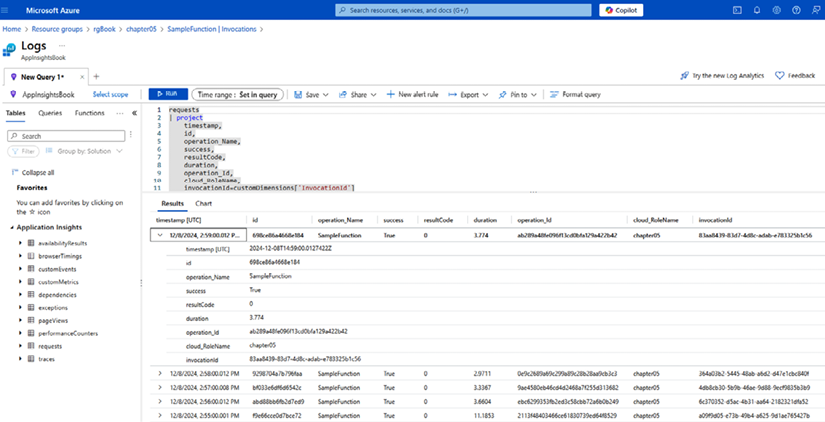825x422 pixels.
Task: Expand the browserTimings table
Action: pos(20,256)
